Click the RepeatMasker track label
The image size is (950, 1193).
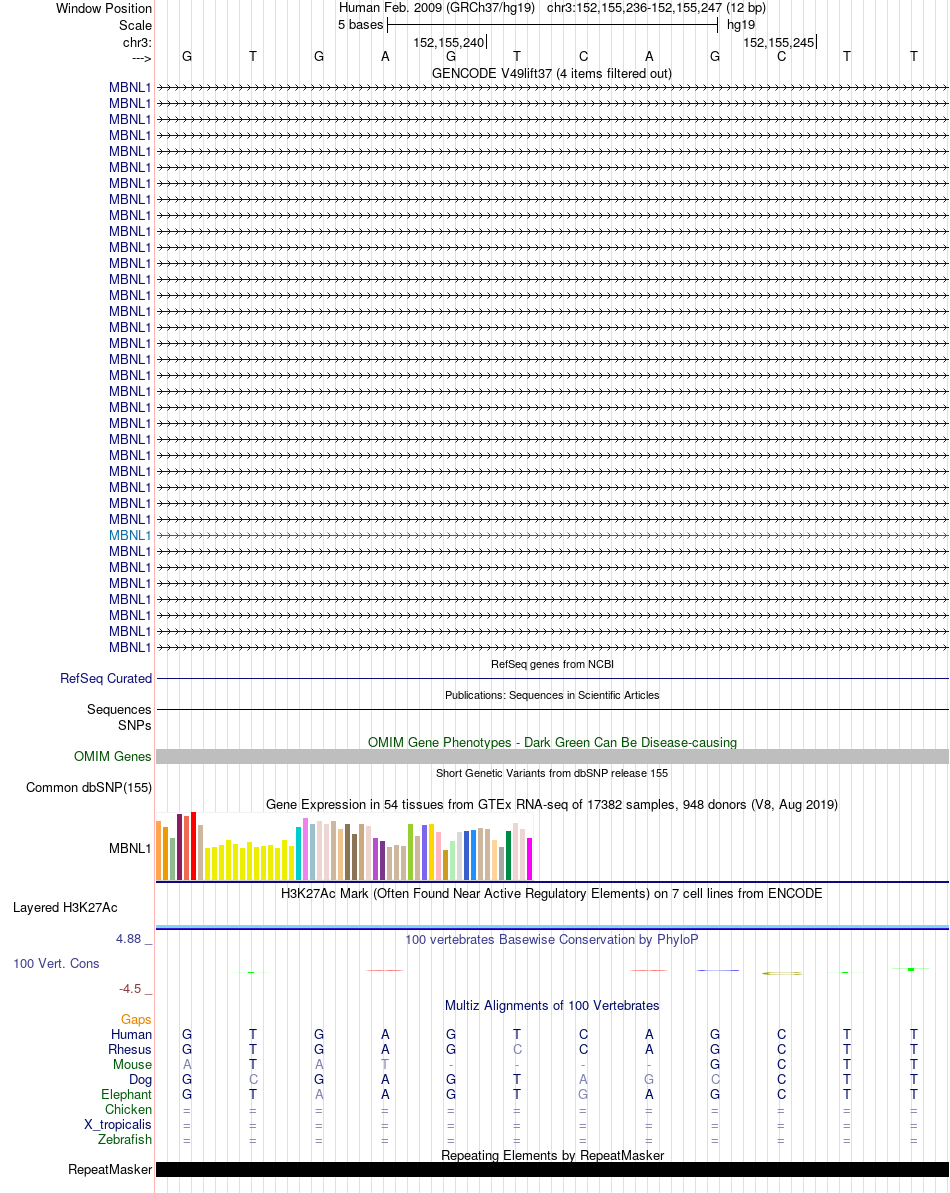(110, 1169)
